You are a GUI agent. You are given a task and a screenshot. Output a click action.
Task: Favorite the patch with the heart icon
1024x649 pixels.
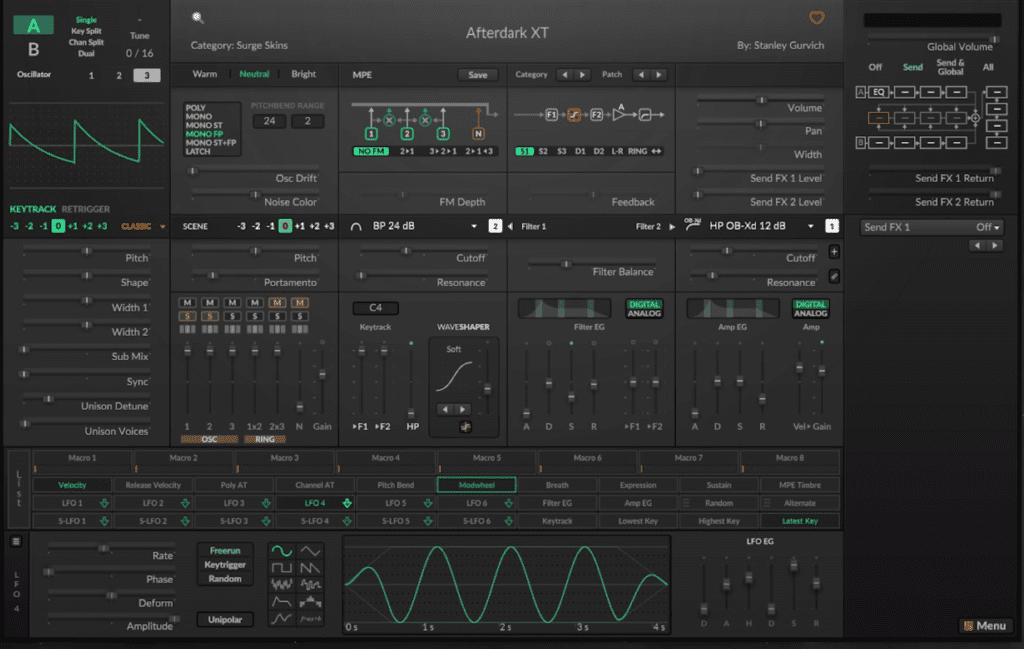[817, 17]
